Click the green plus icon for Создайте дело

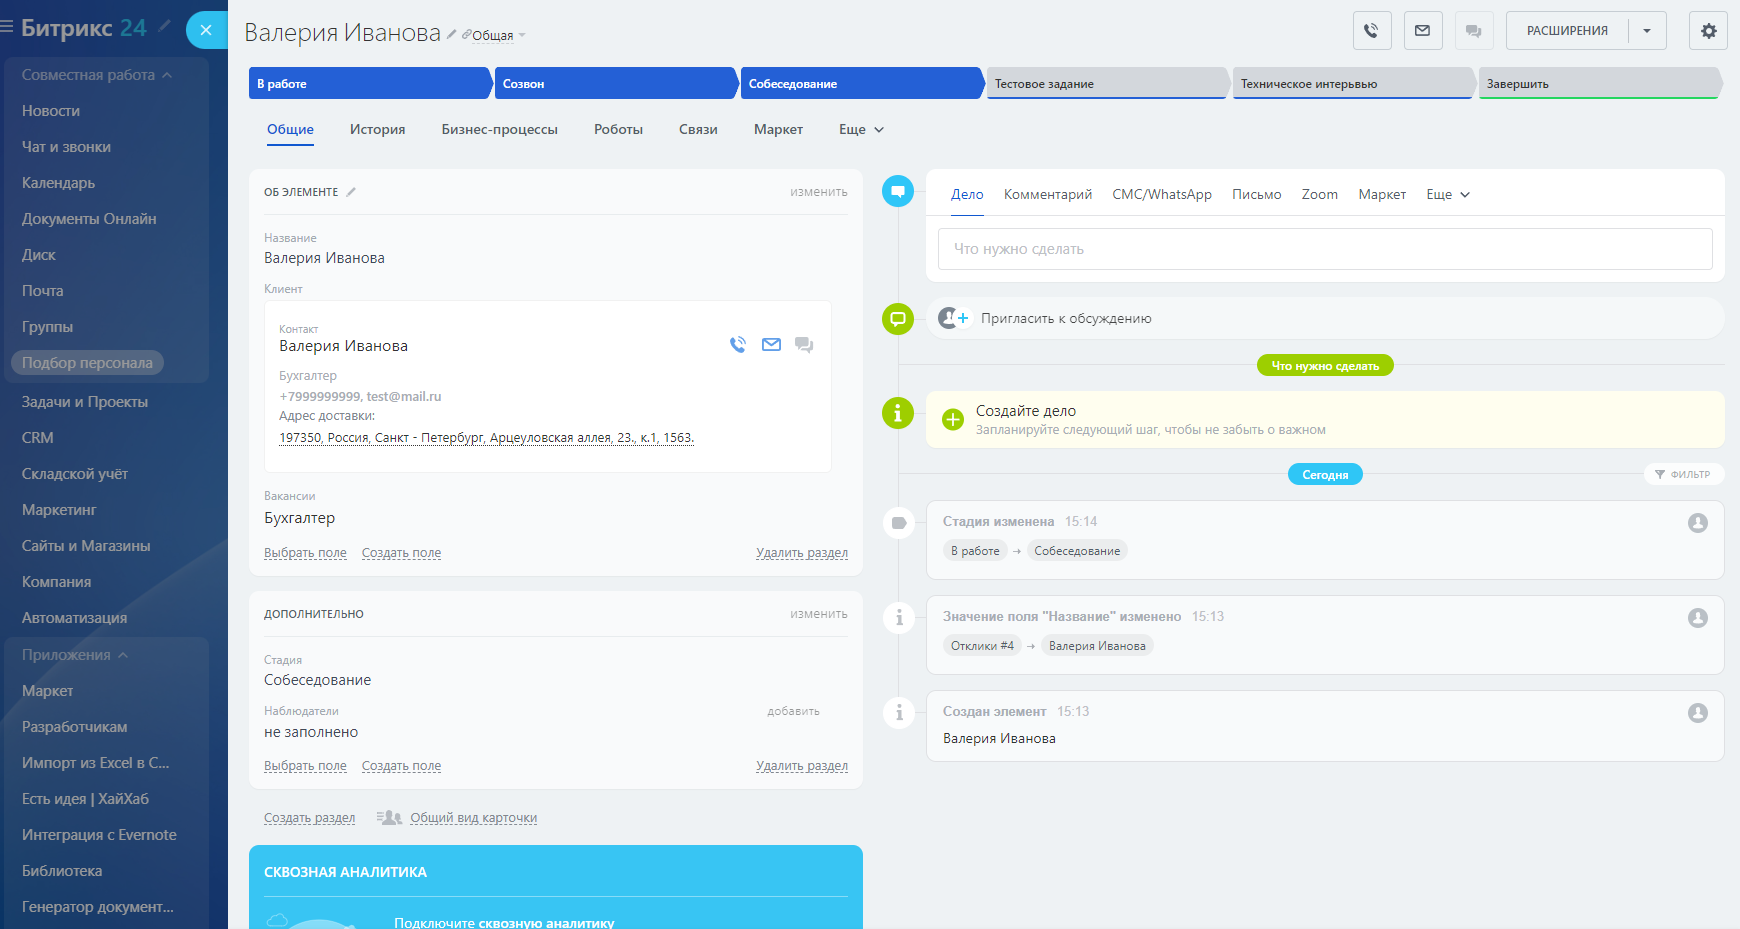953,420
